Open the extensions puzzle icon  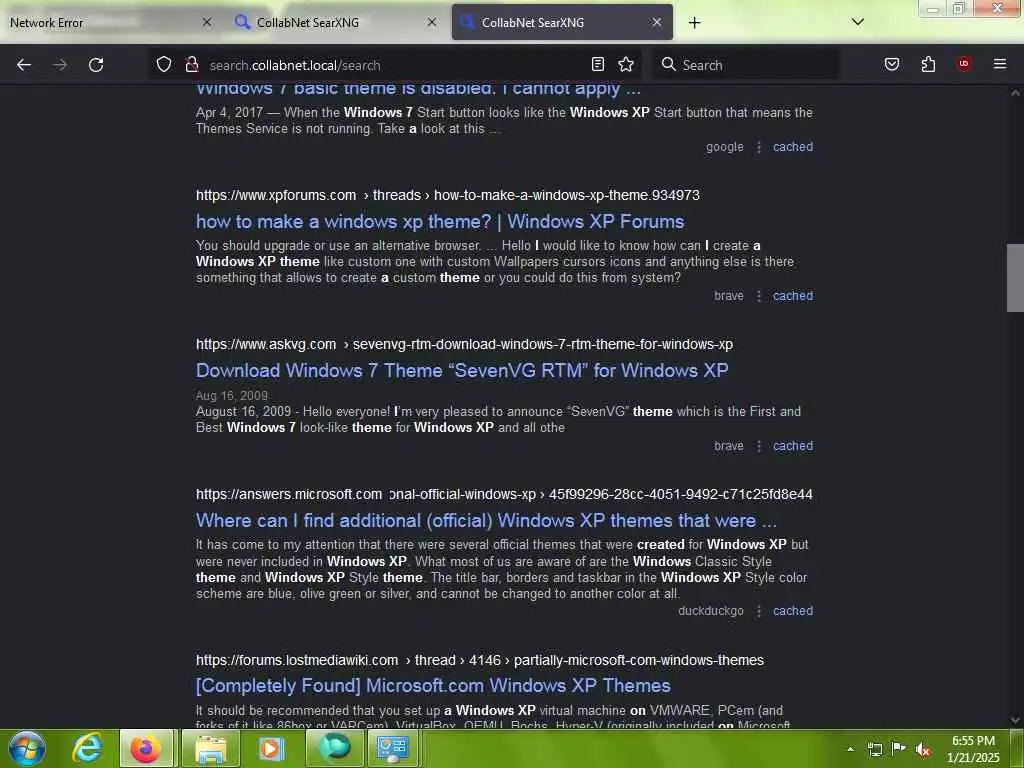point(928,64)
